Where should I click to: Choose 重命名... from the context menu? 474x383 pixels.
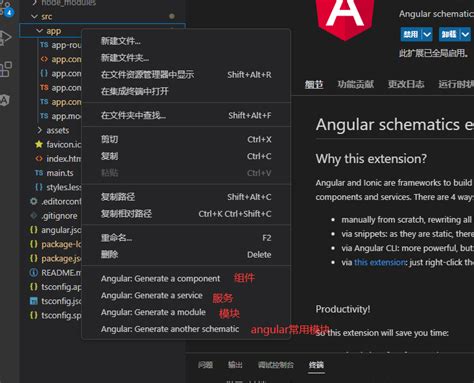pyautogui.click(x=186, y=238)
